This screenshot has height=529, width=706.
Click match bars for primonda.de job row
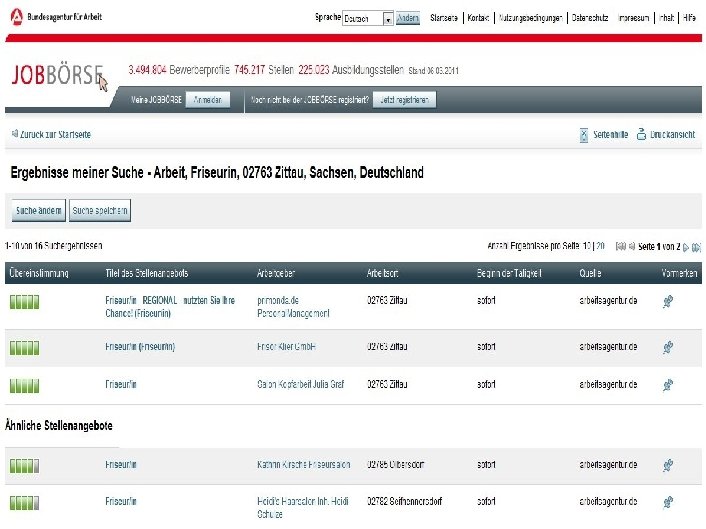point(24,302)
